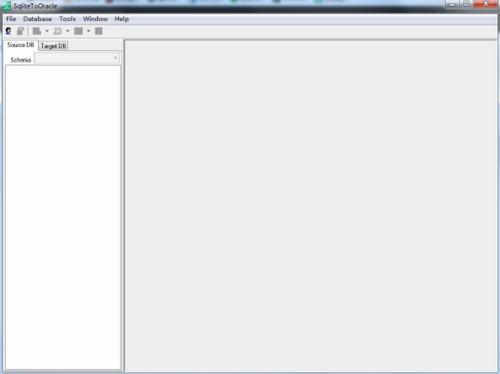Open the Database menu
The image size is (500, 374).
37,19
